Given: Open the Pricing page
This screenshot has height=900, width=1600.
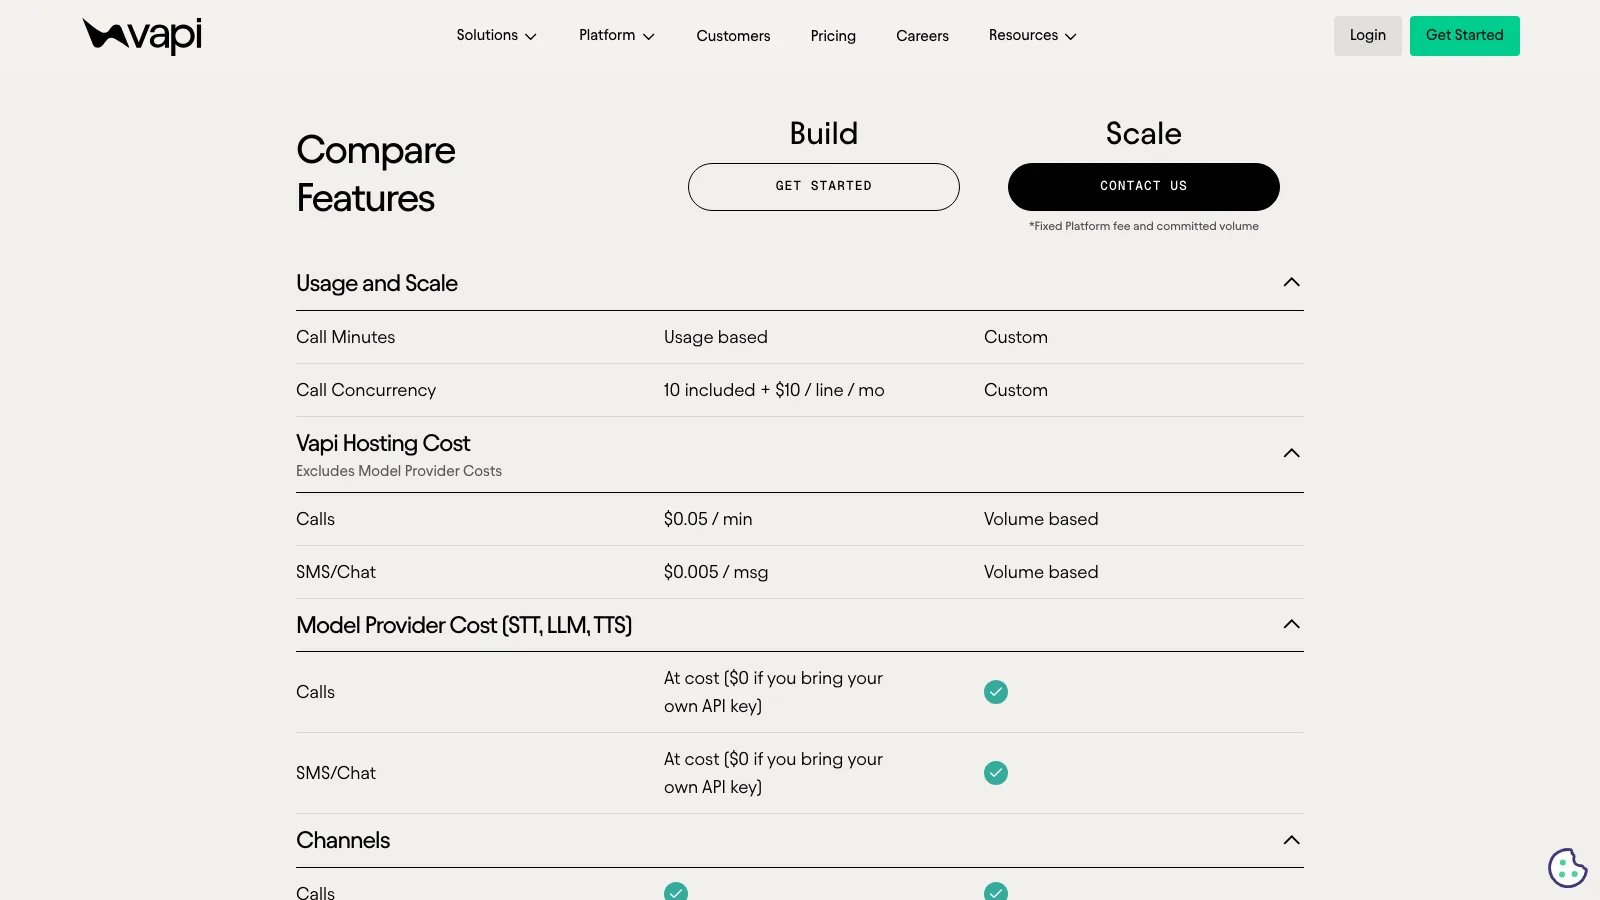Looking at the screenshot, I should pos(833,36).
